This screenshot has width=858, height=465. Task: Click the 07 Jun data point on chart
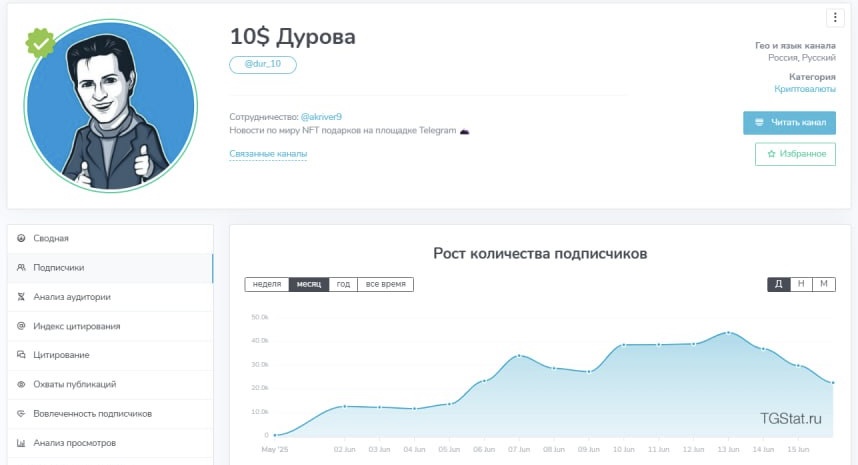coord(519,356)
